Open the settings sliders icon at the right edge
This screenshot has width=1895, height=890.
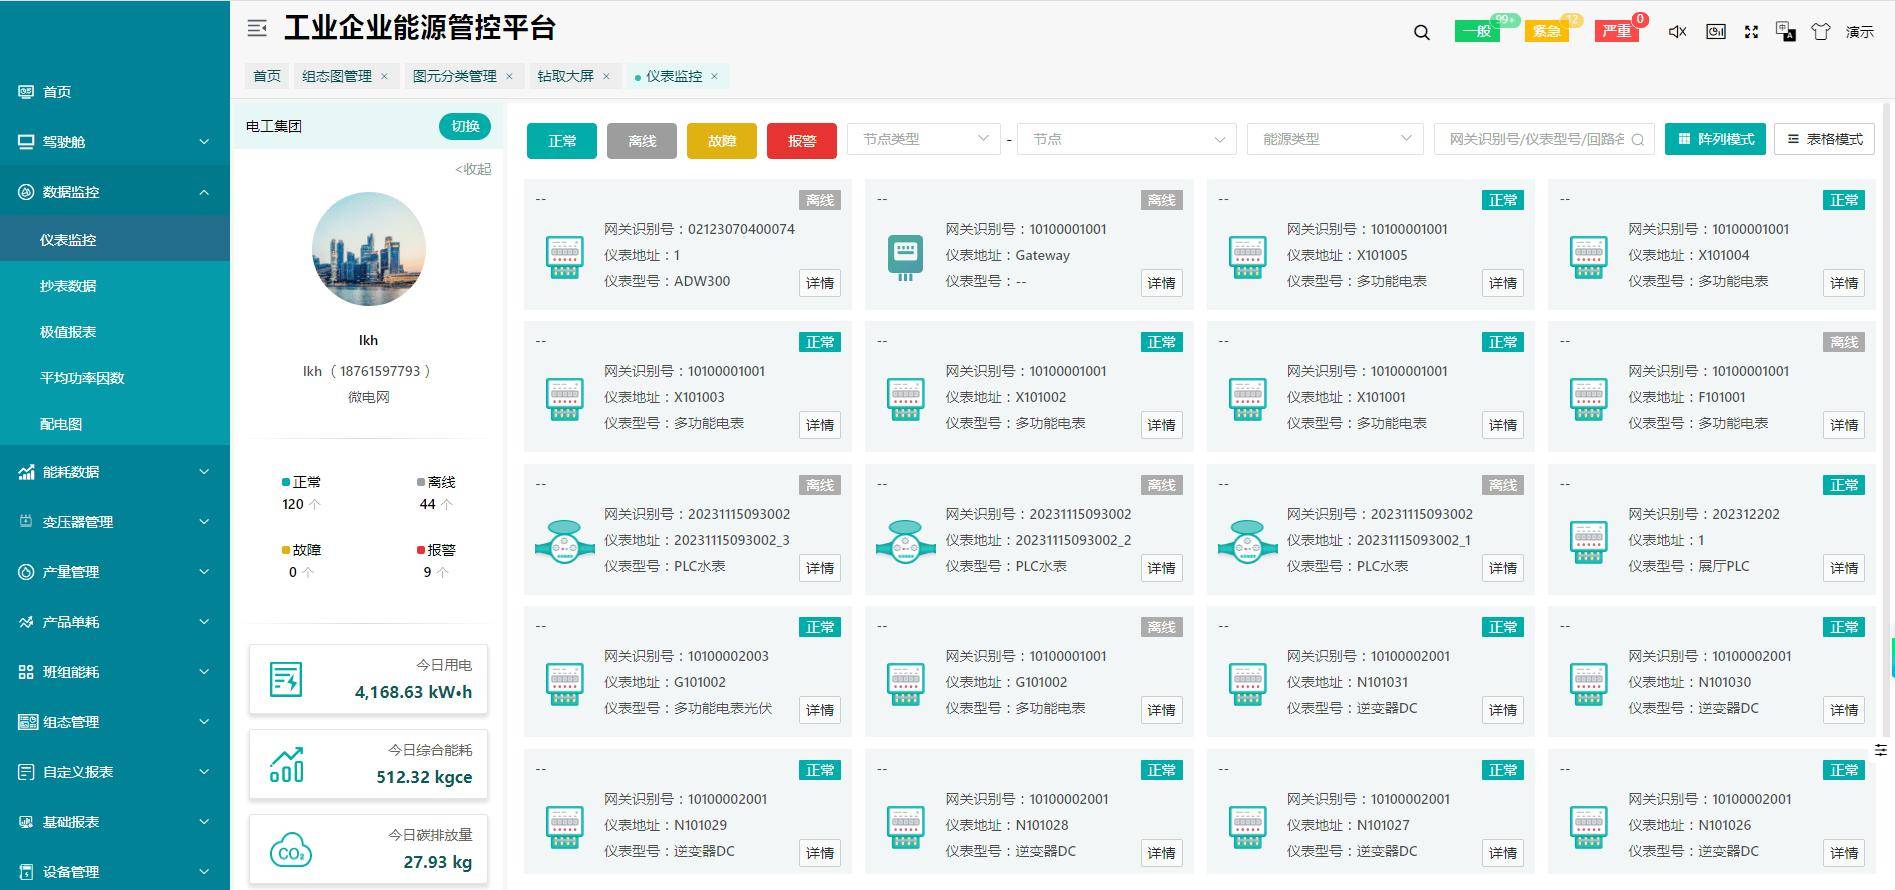[x=1881, y=750]
